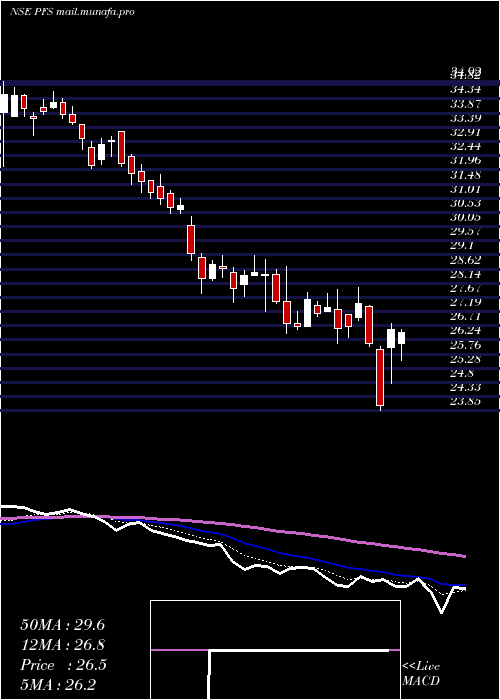500x700 pixels.
Task: Click the 27.67 price axis label
Action: pyautogui.click(x=465, y=288)
